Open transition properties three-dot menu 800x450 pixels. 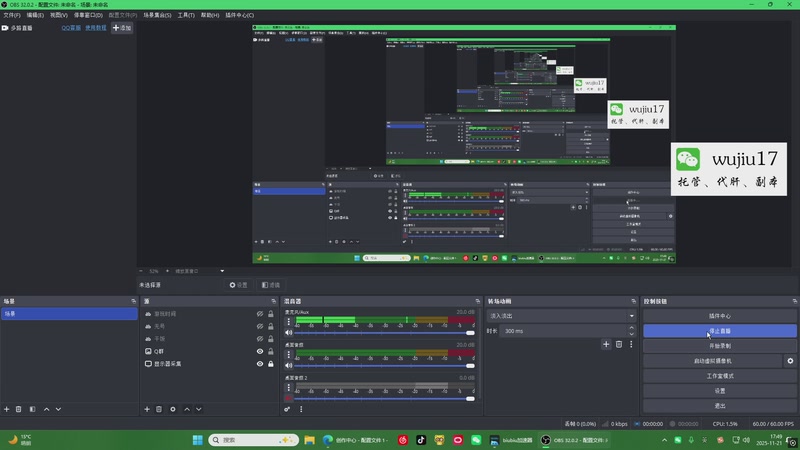(631, 344)
